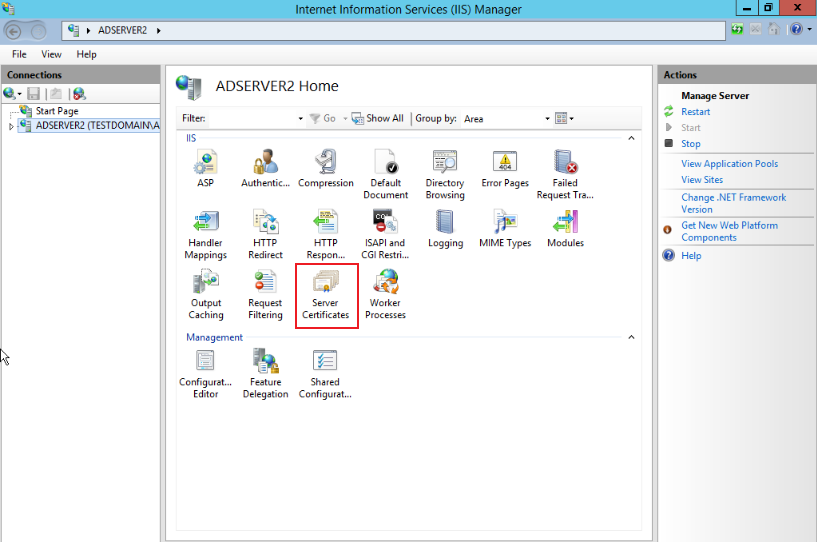Click the Restart action link
817x542 pixels.
696,112
